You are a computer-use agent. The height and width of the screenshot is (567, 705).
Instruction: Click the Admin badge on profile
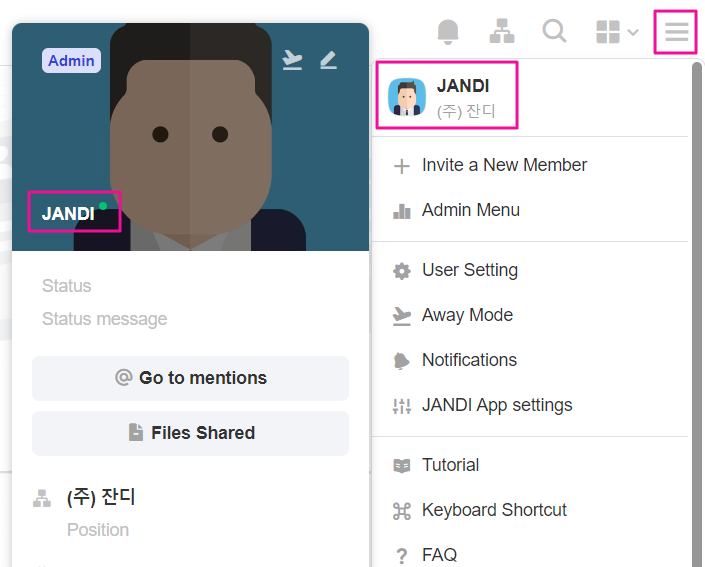[71, 60]
